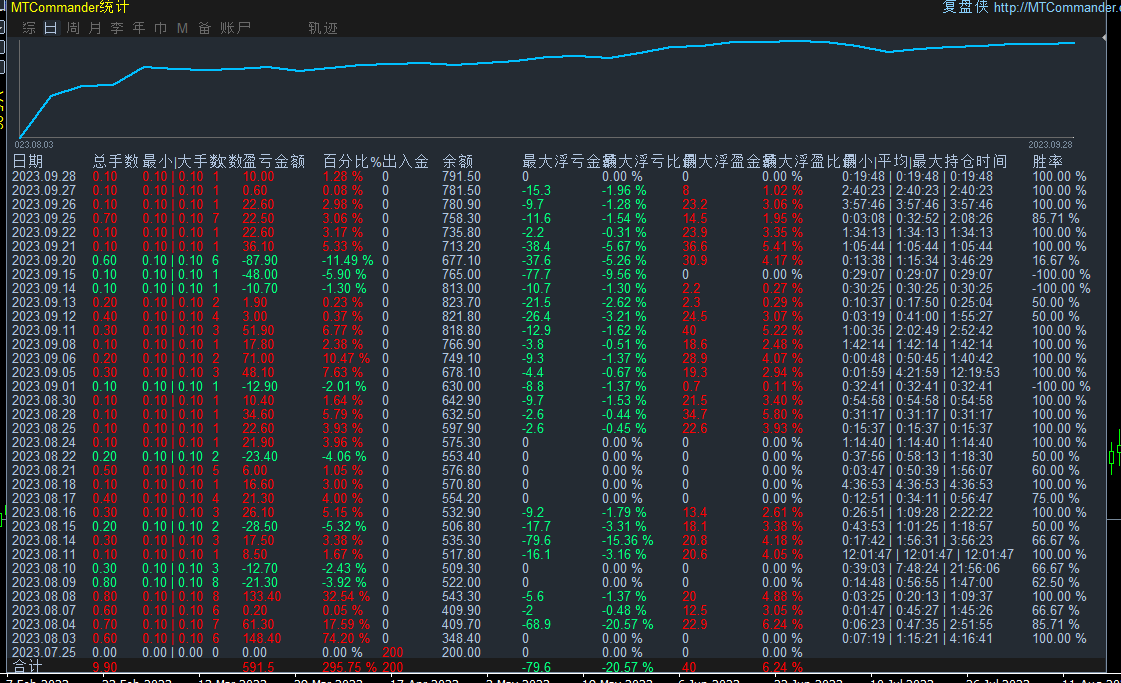The image size is (1121, 683).
Task: Click the 总手数 column header
Action: (116, 162)
